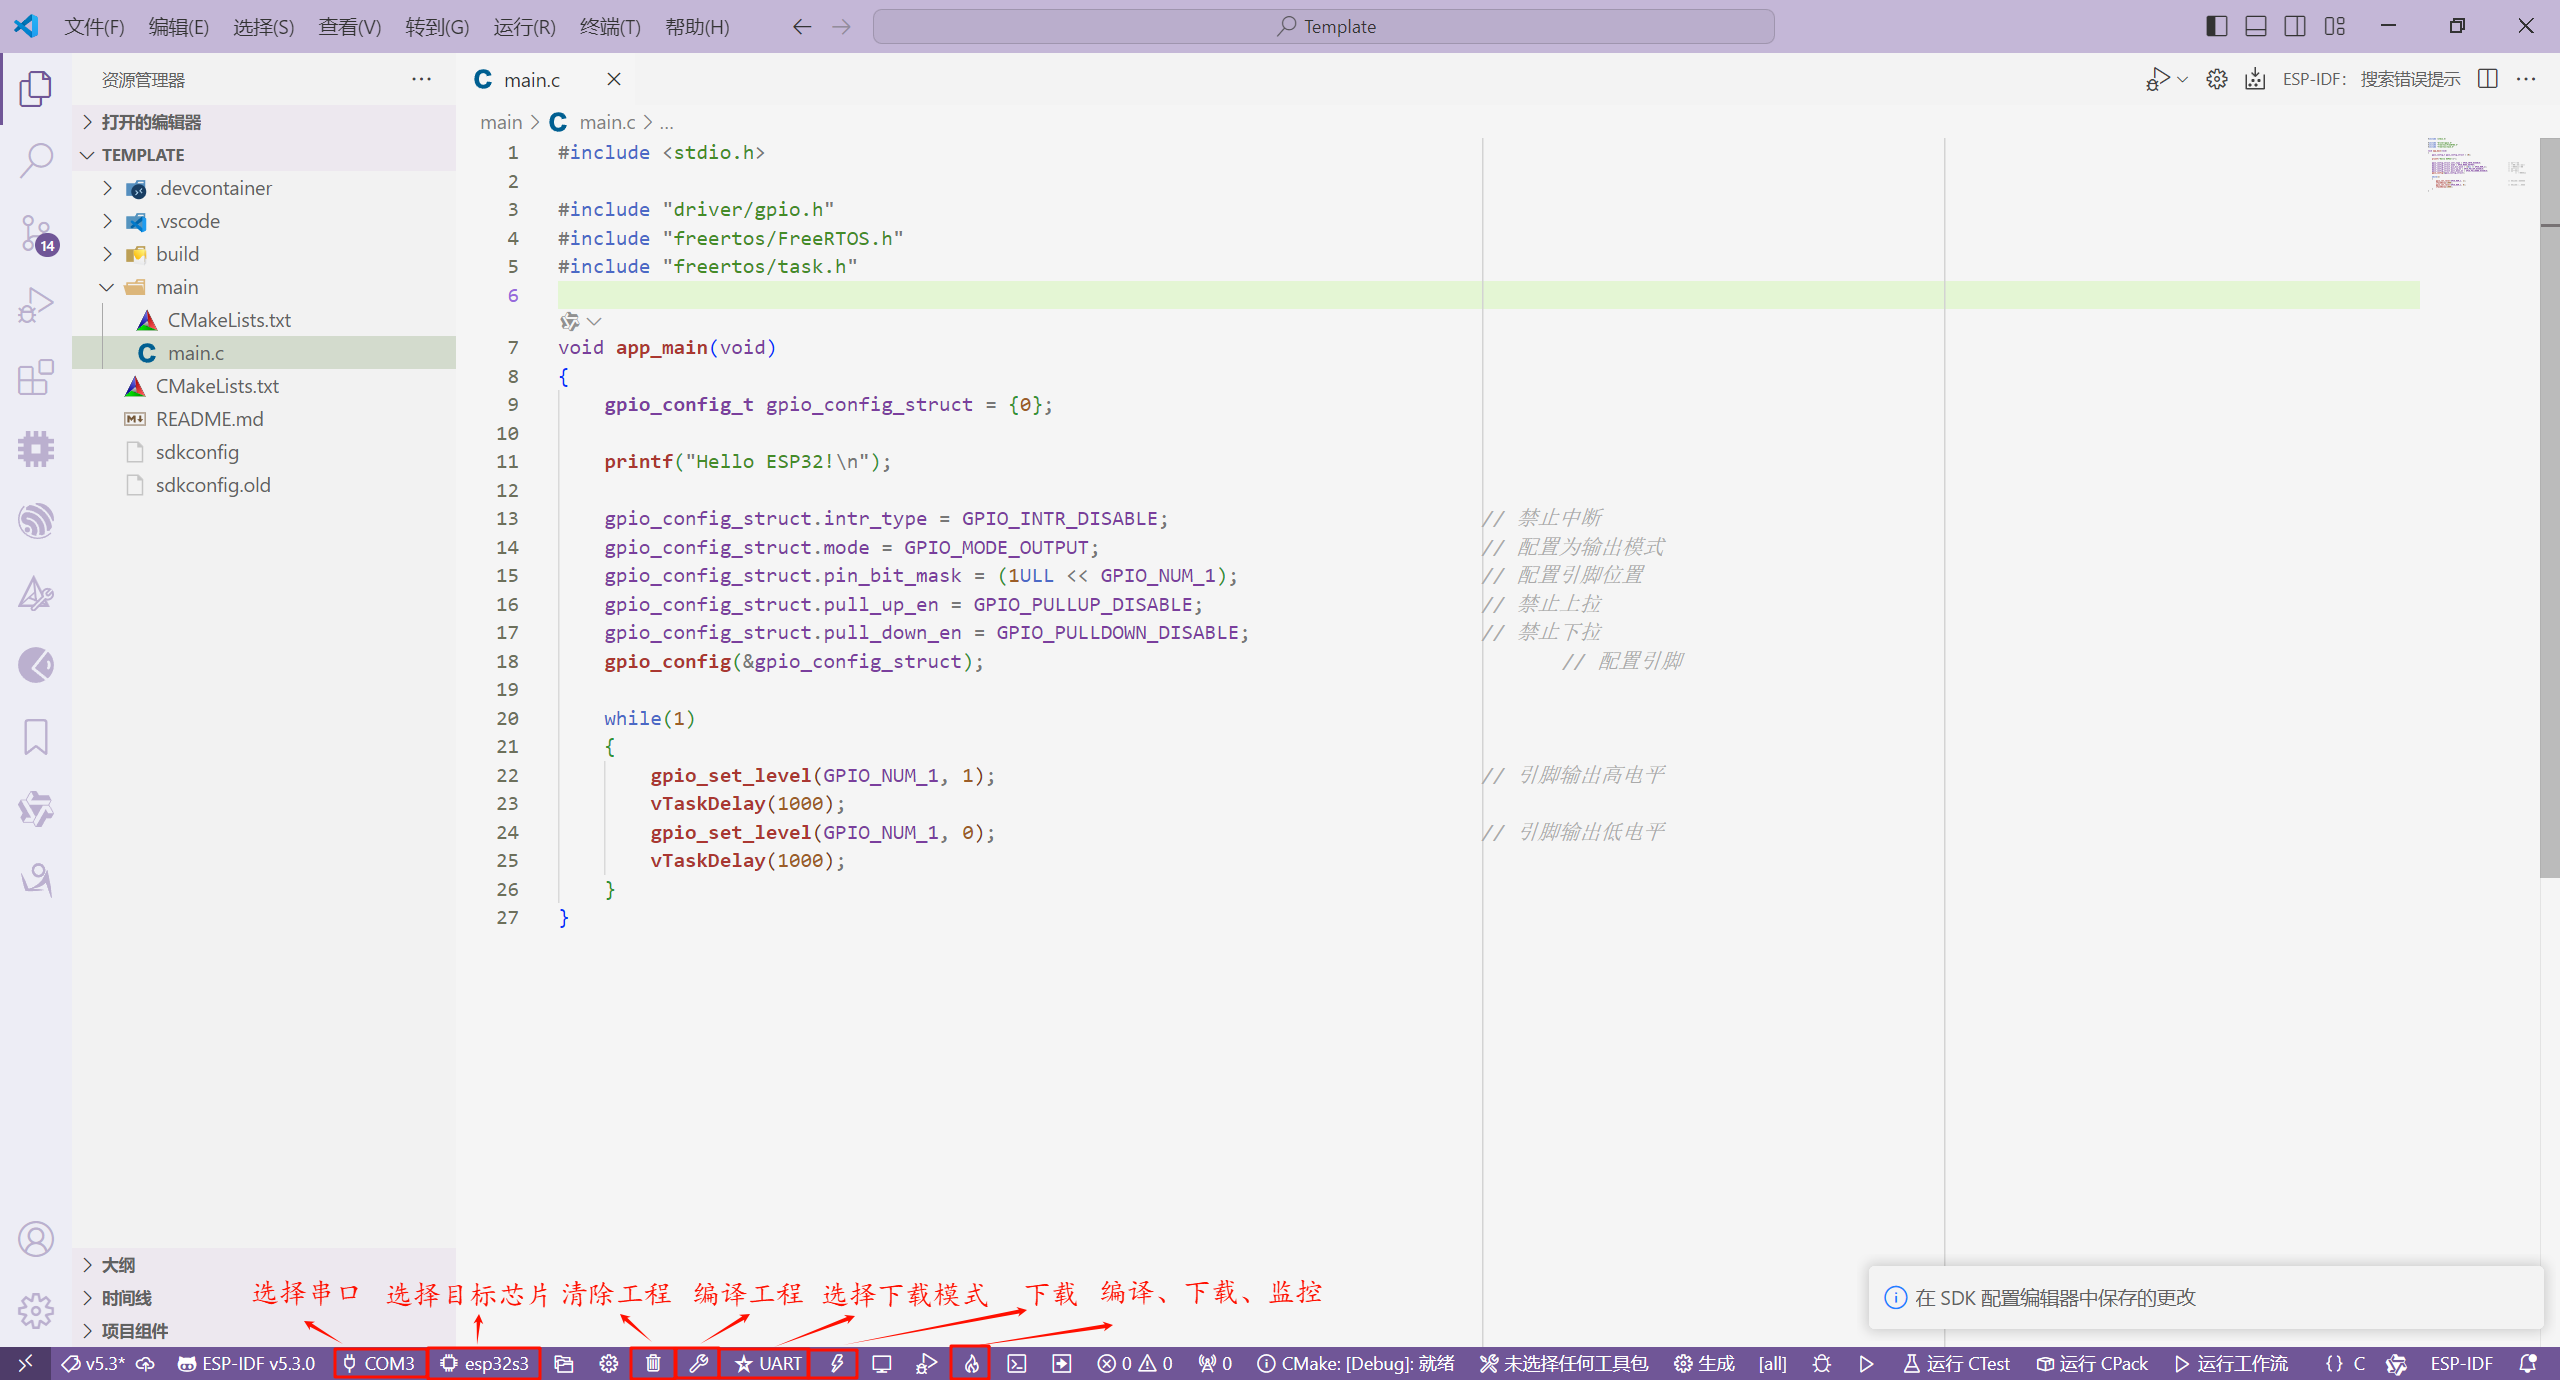Toggle the bottom panel layout button

(2256, 26)
